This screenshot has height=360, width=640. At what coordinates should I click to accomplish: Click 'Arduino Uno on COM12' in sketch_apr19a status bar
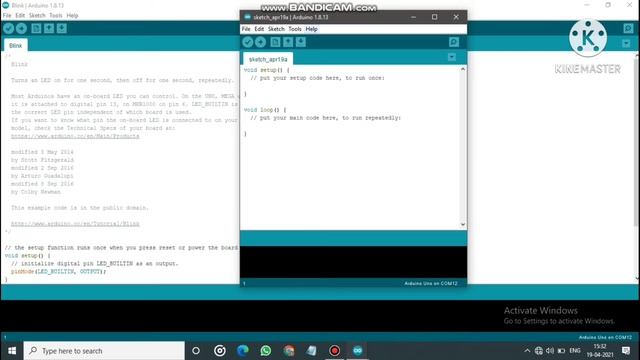431,283
